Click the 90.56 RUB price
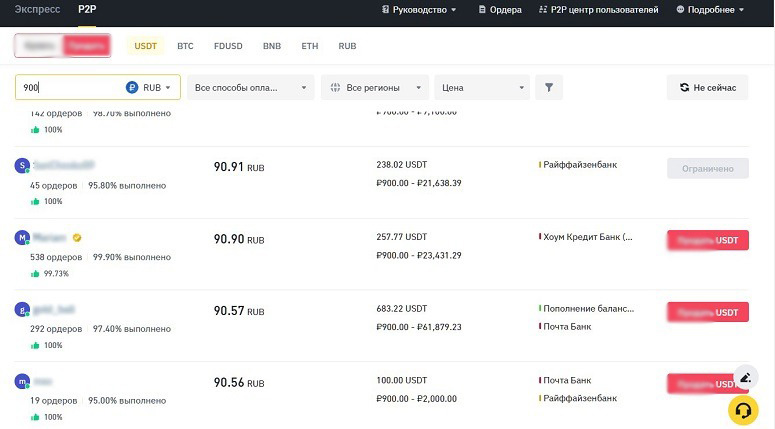This screenshot has height=429, width=775. coord(239,383)
